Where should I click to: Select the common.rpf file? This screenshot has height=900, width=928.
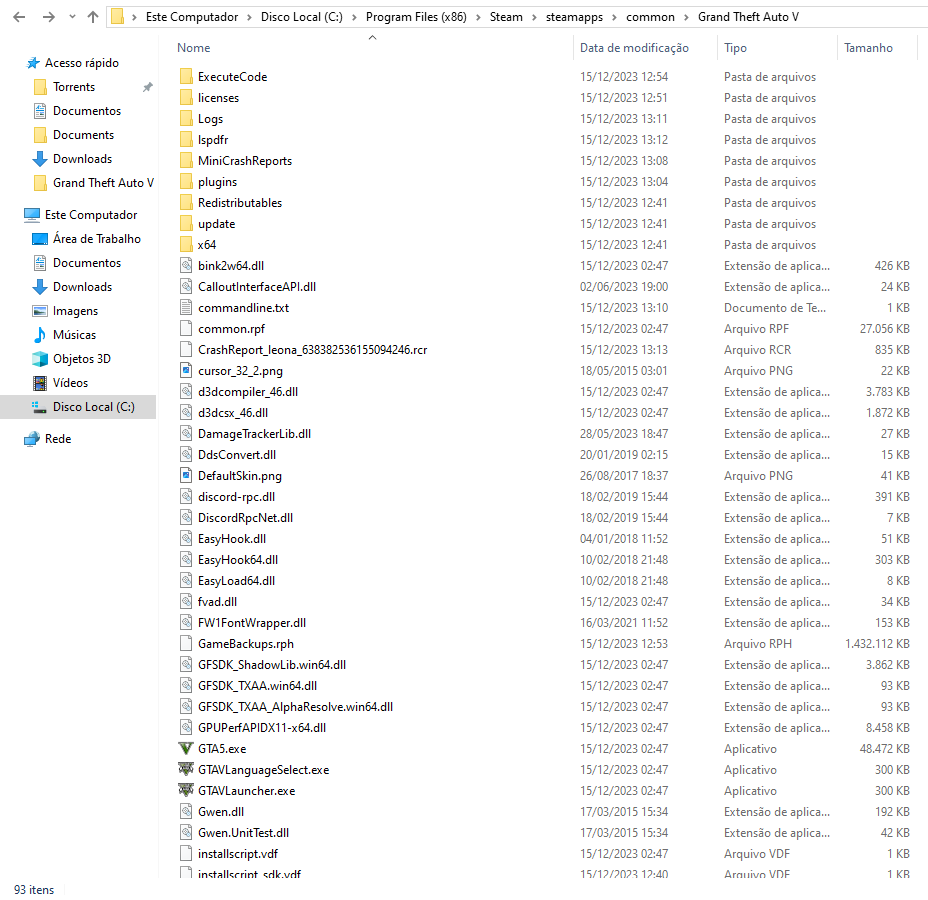[231, 329]
